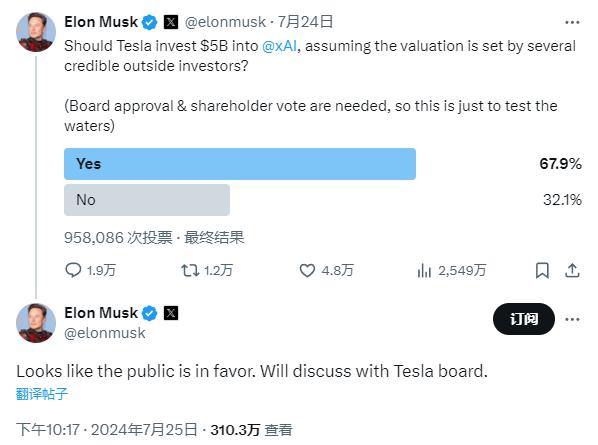Select the Yes poll result bar
This screenshot has width=598, height=445.
pos(240,164)
